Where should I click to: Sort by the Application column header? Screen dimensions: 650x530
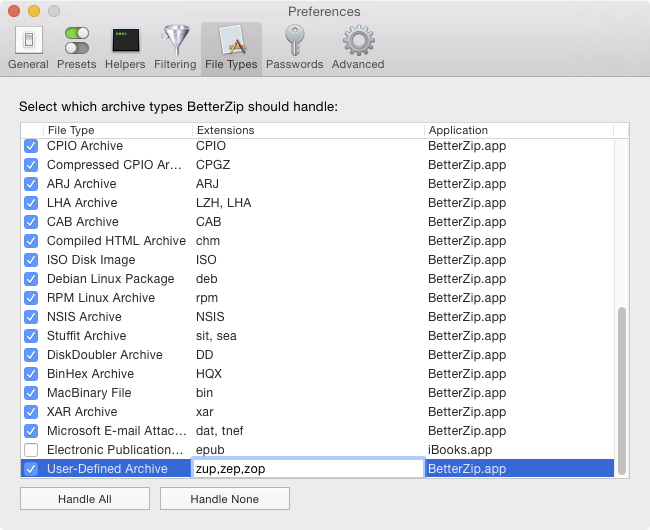[519, 131]
